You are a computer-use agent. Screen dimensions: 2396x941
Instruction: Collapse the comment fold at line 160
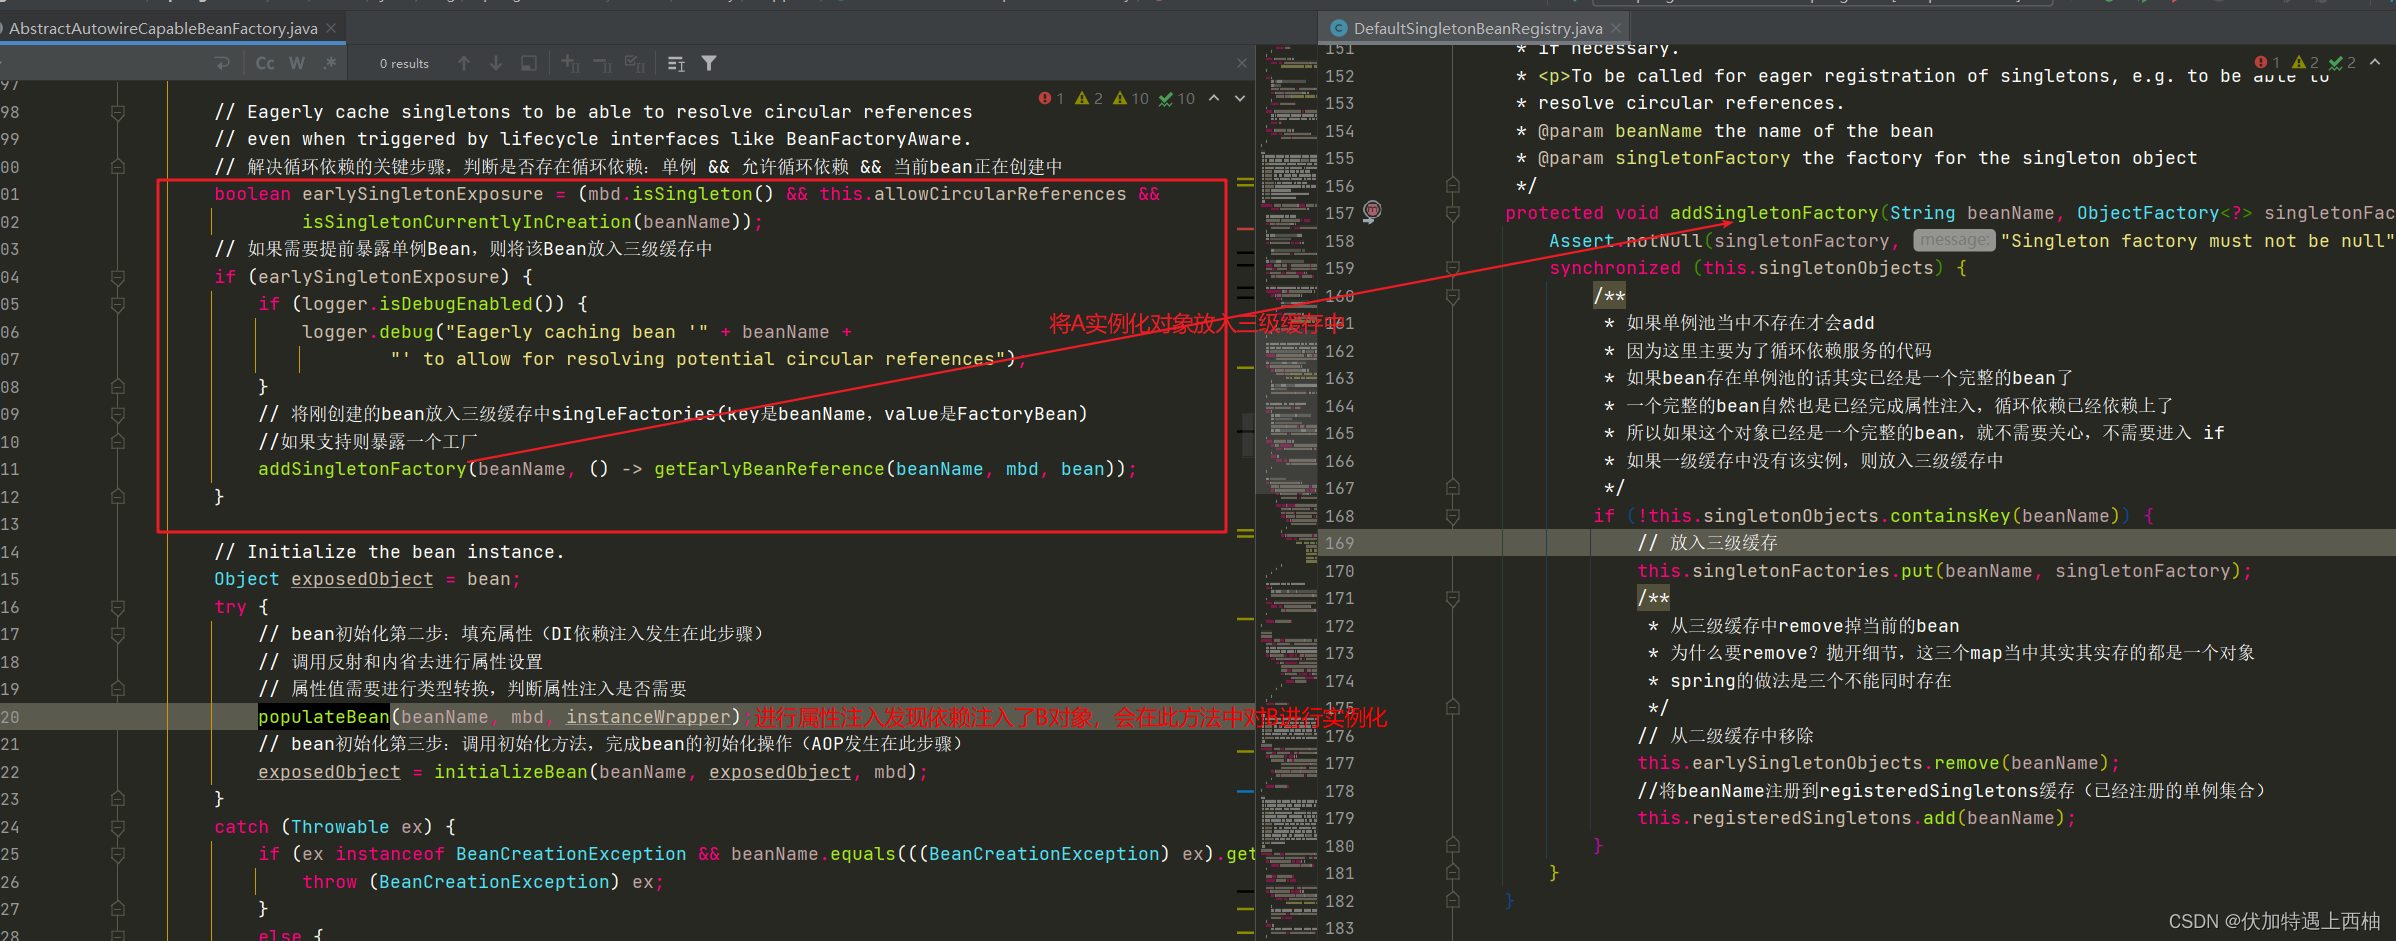[1453, 296]
